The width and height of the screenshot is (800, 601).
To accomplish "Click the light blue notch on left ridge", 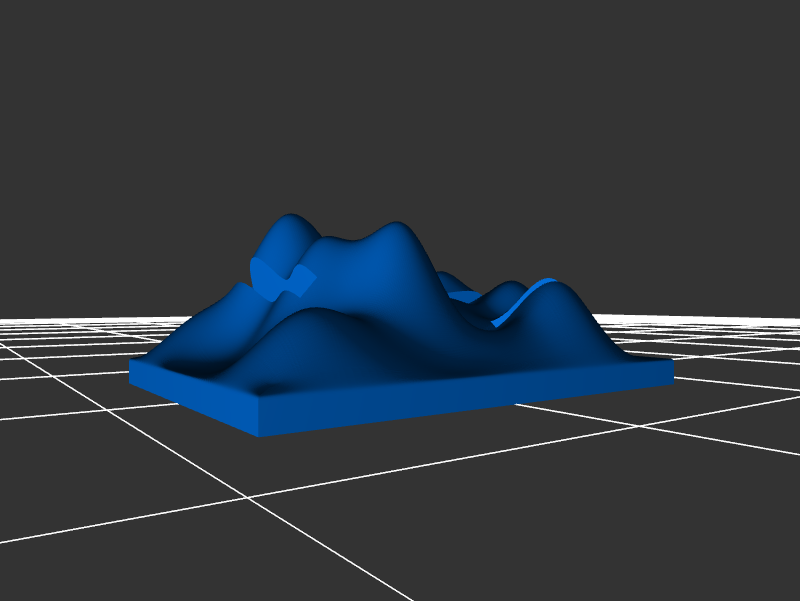I will coord(281,279).
